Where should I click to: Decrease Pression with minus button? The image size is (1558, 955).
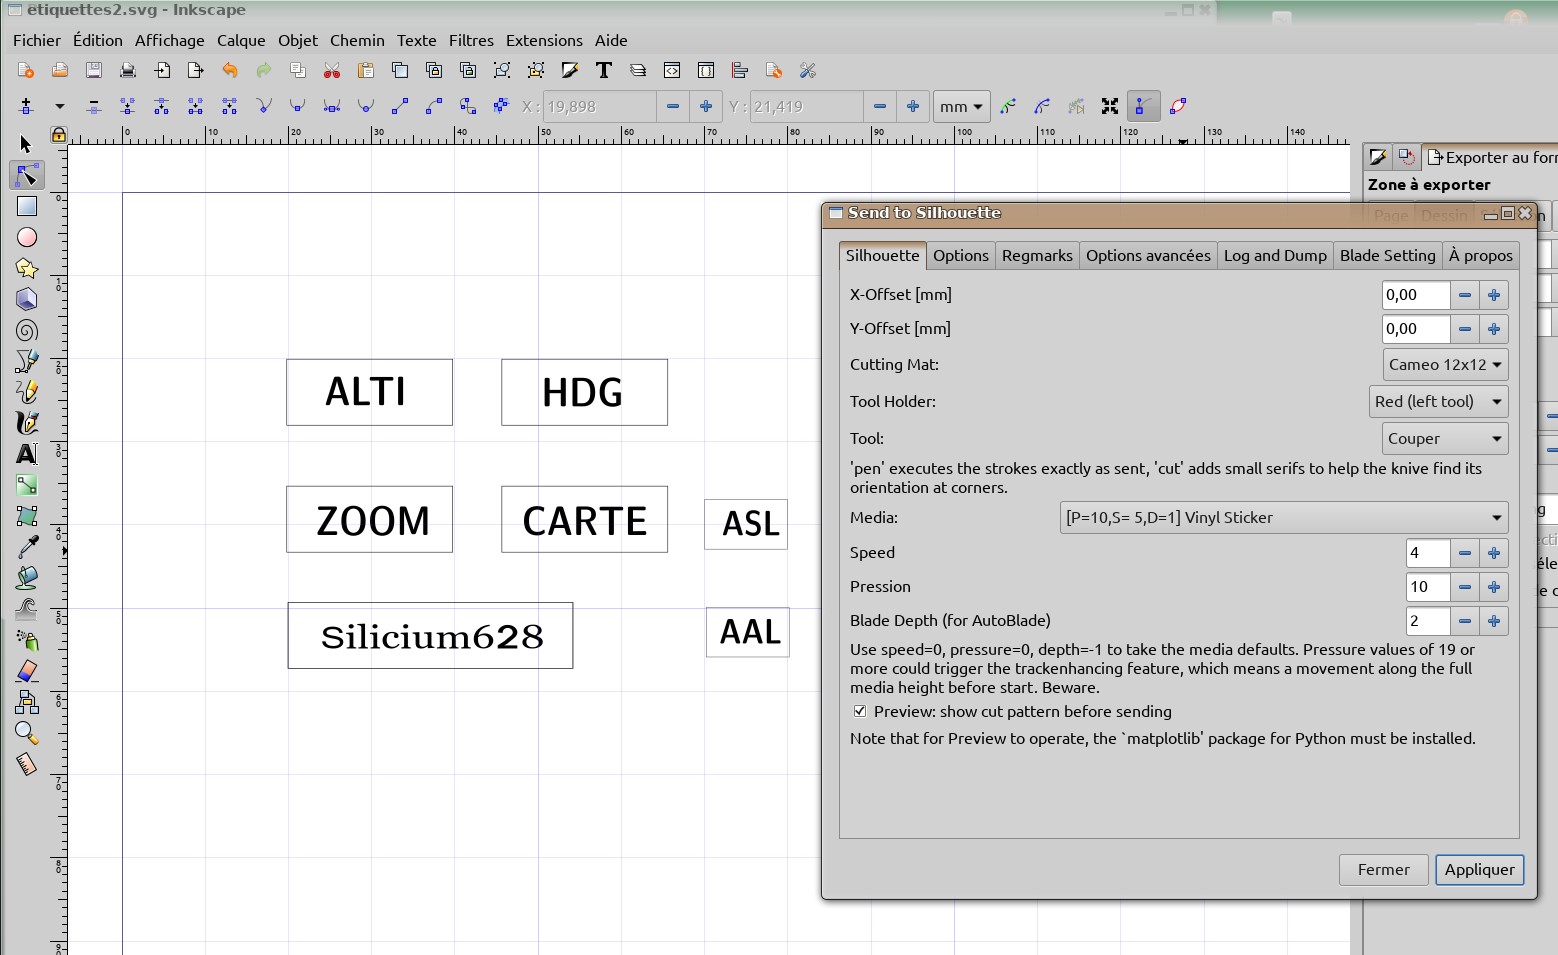(x=1465, y=587)
